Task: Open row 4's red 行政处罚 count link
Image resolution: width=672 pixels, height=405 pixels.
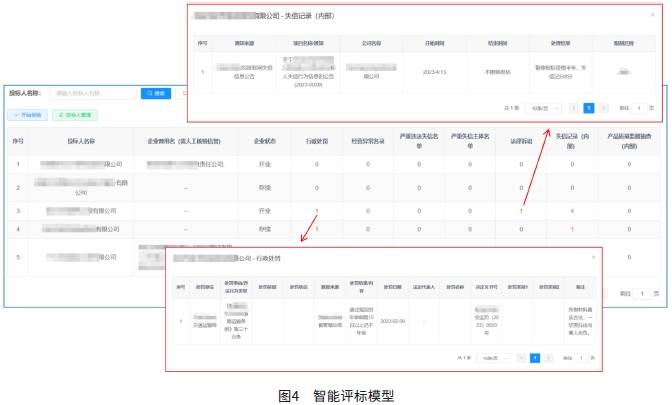Action: [317, 229]
